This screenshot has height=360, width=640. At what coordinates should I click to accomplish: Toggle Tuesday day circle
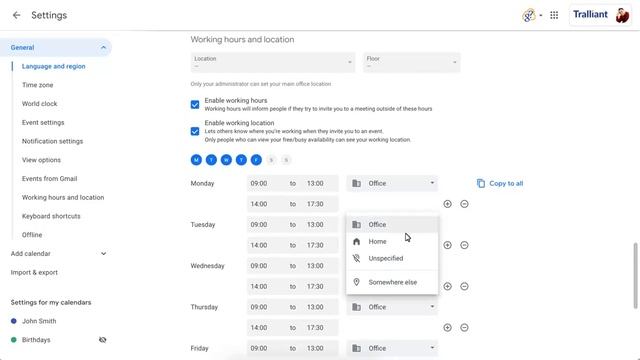(x=211, y=160)
